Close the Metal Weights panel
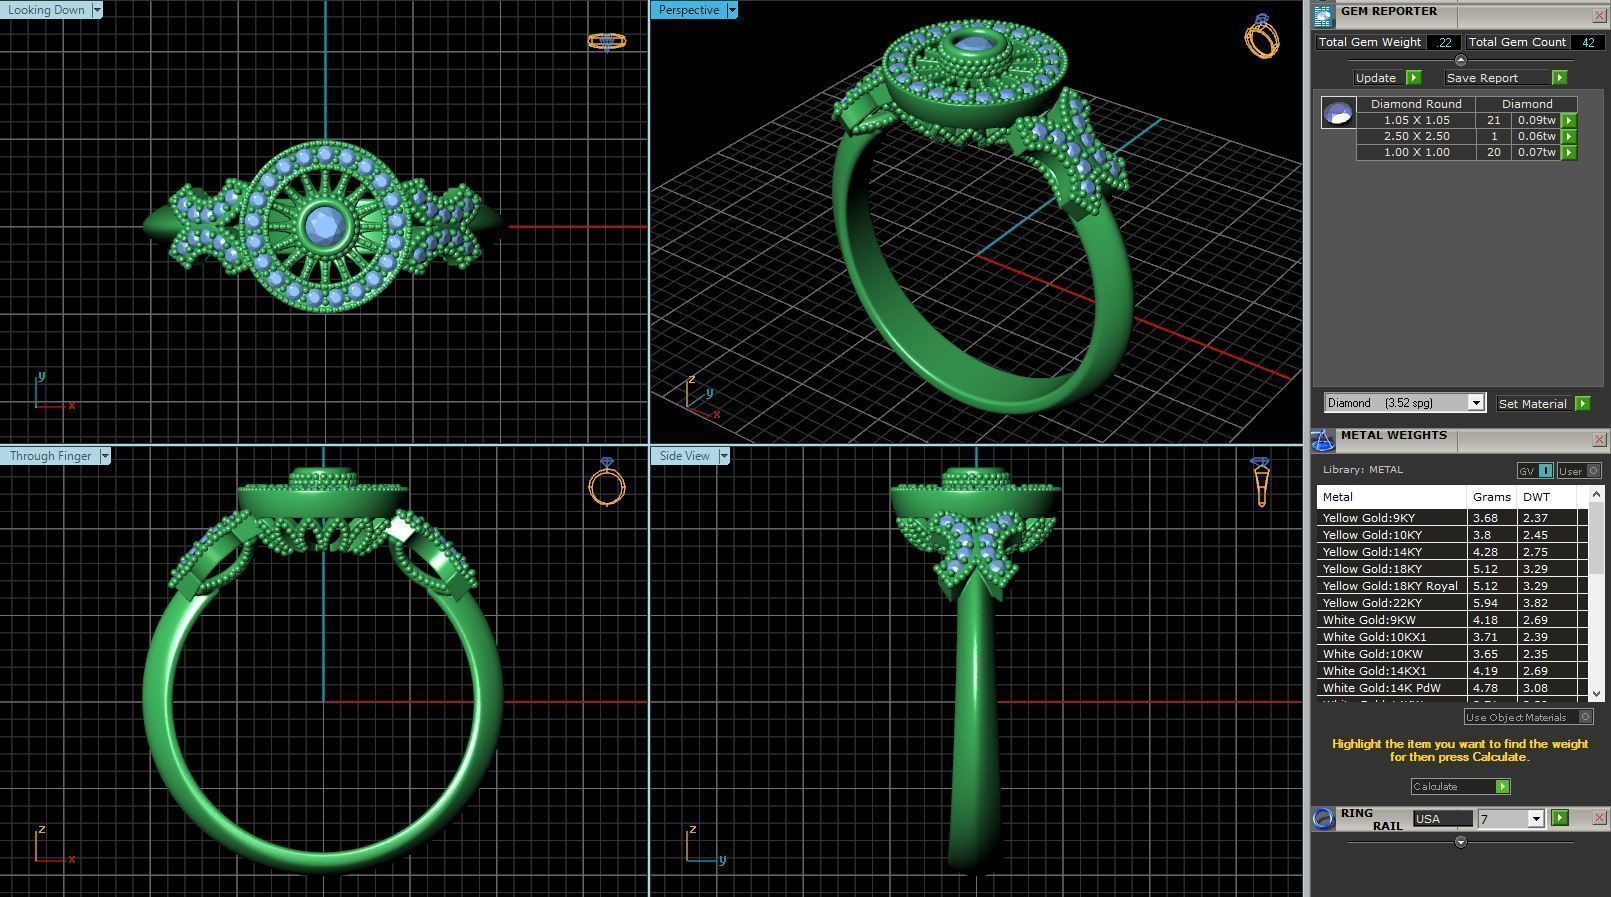This screenshot has width=1611, height=897. click(1599, 440)
